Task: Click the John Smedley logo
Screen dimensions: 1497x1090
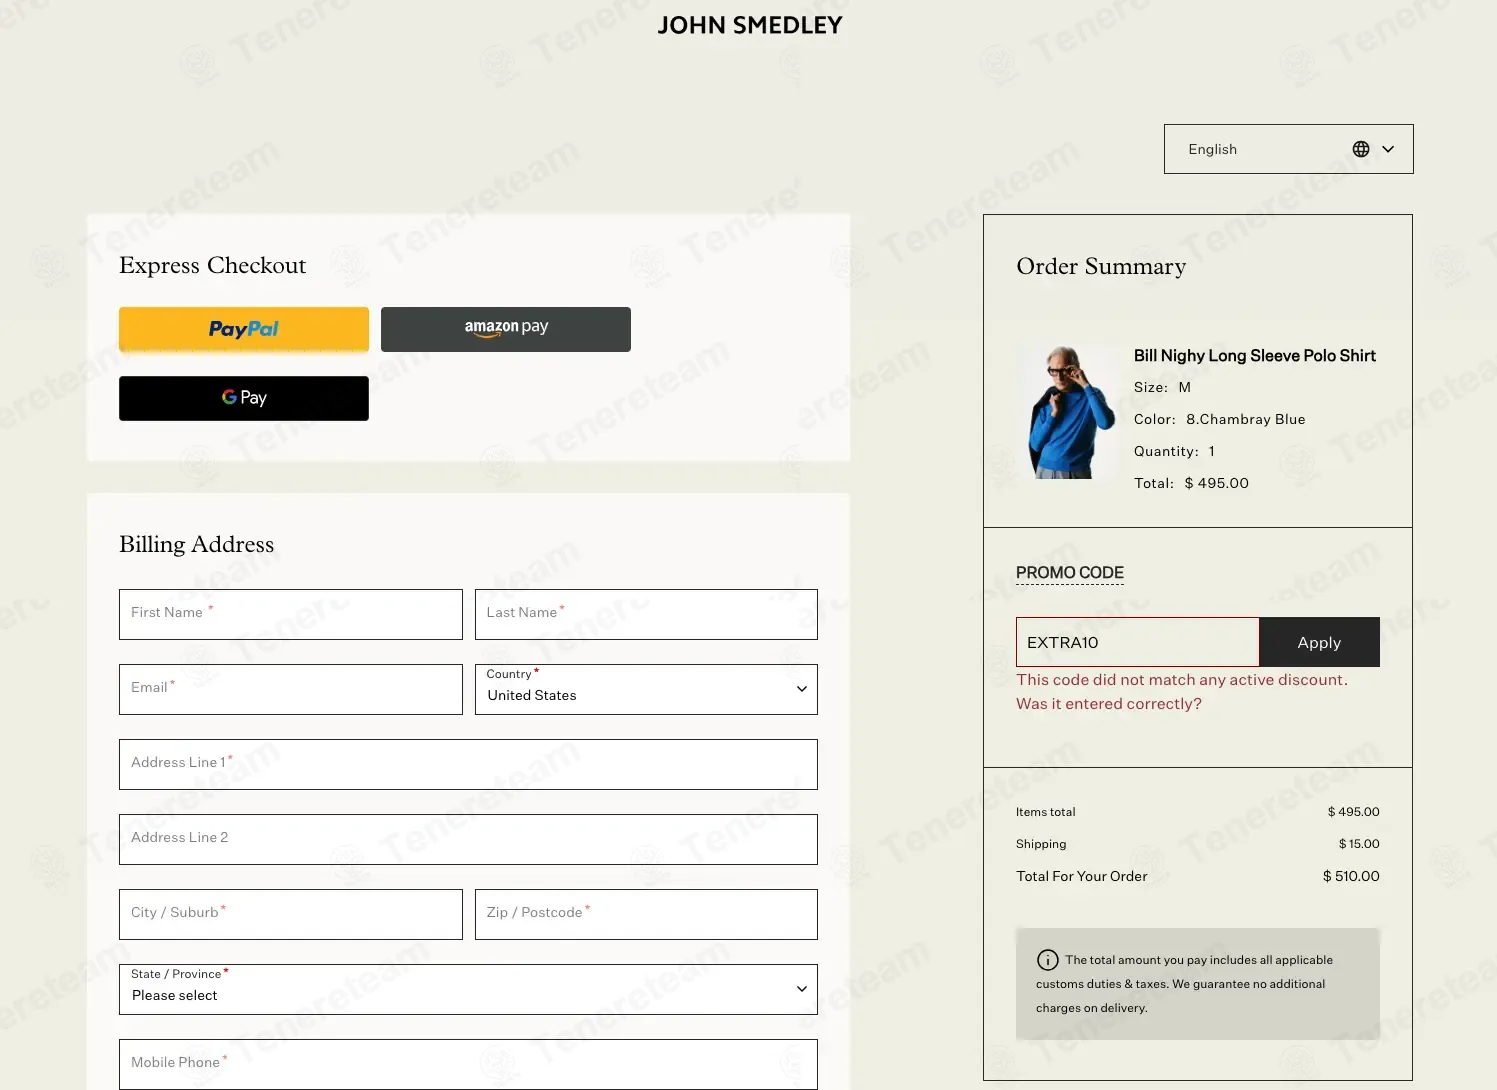Action: coord(750,25)
